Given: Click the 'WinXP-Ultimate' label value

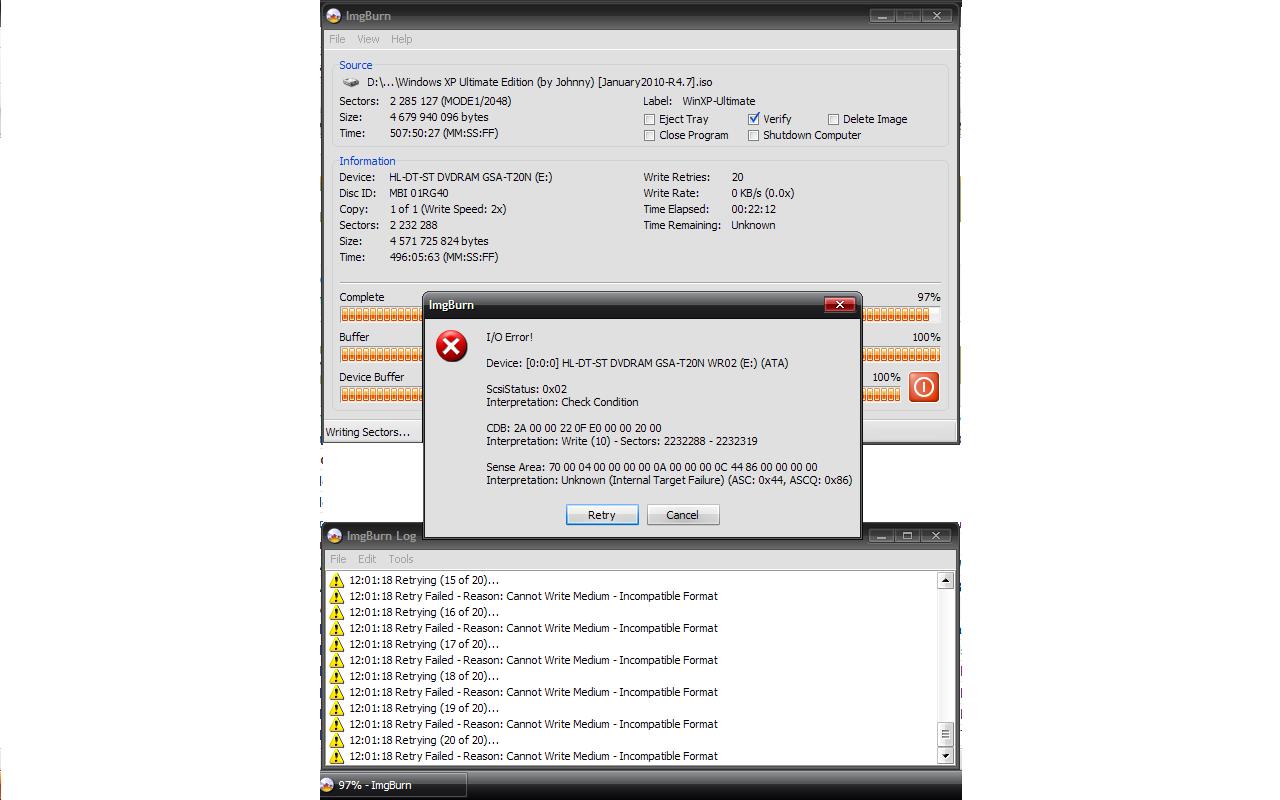Looking at the screenshot, I should pos(719,101).
